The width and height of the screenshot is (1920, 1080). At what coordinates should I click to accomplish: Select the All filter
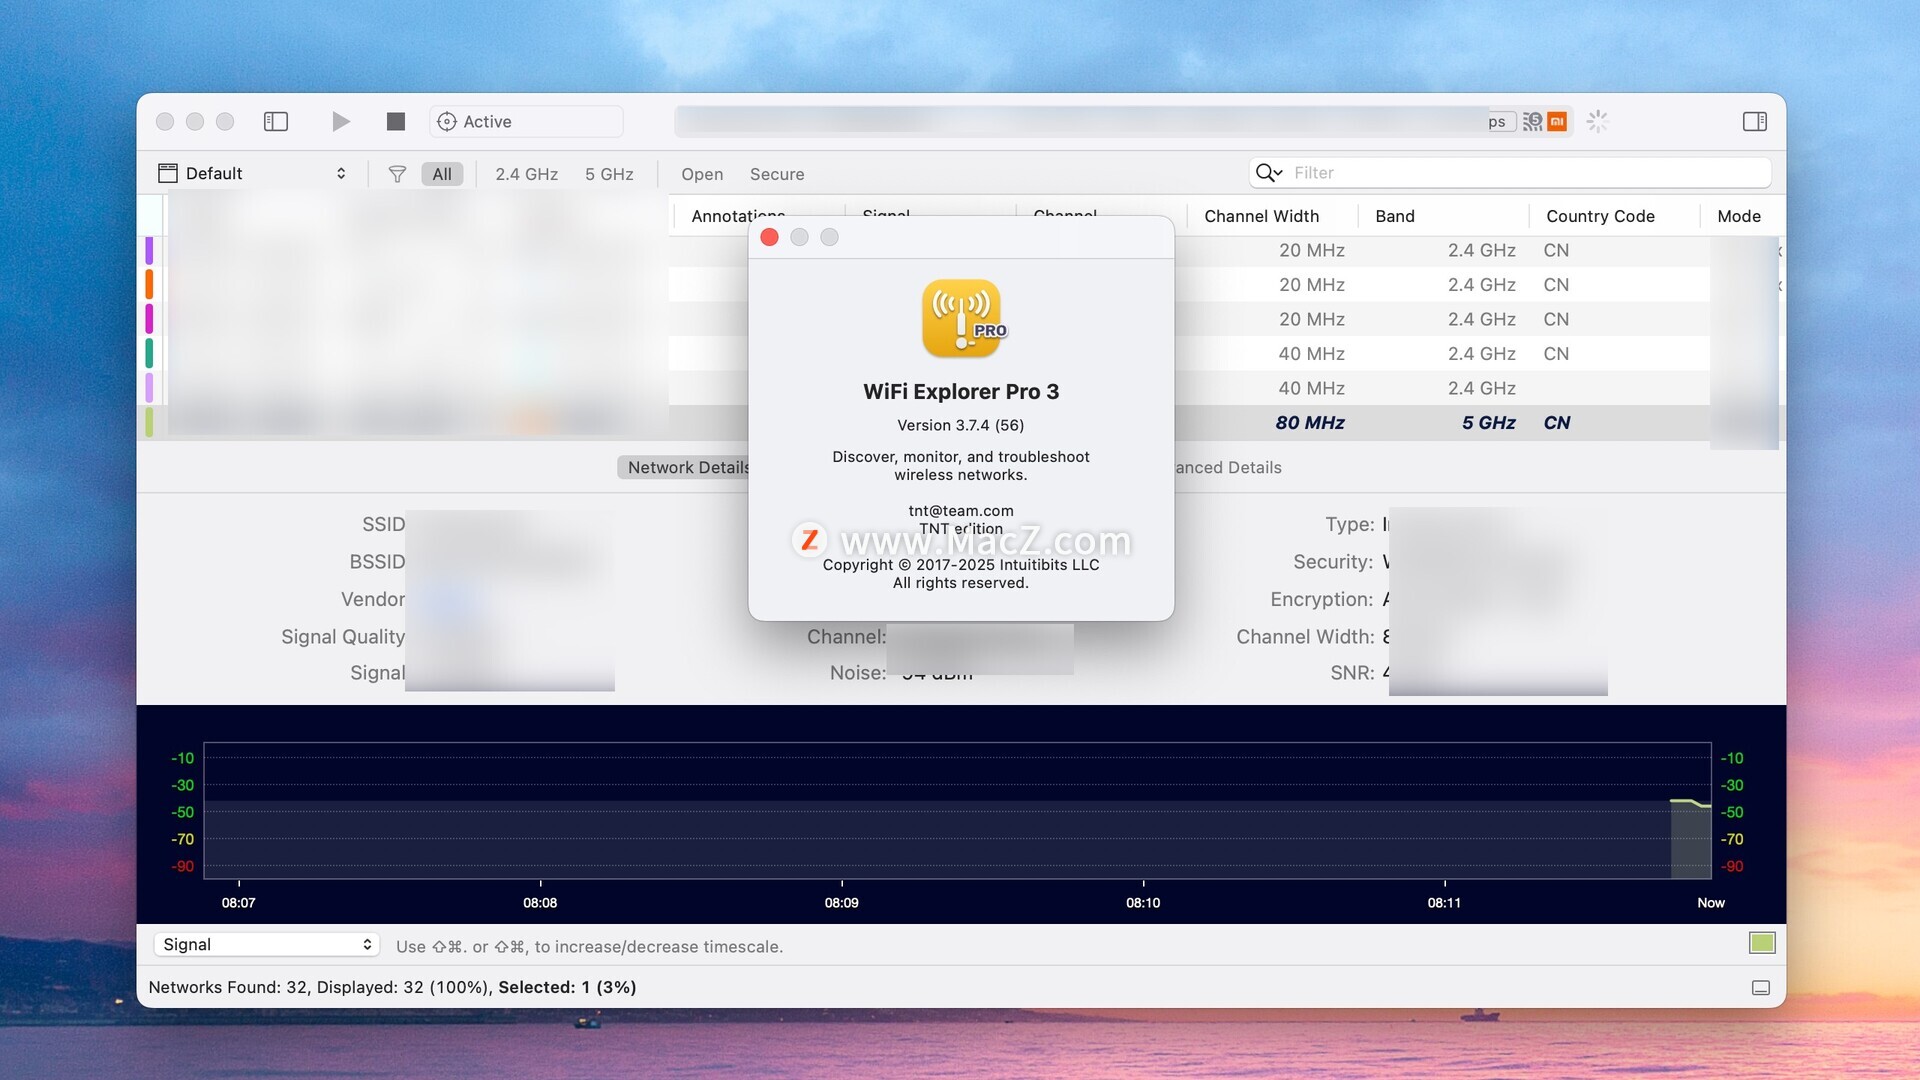pos(442,174)
